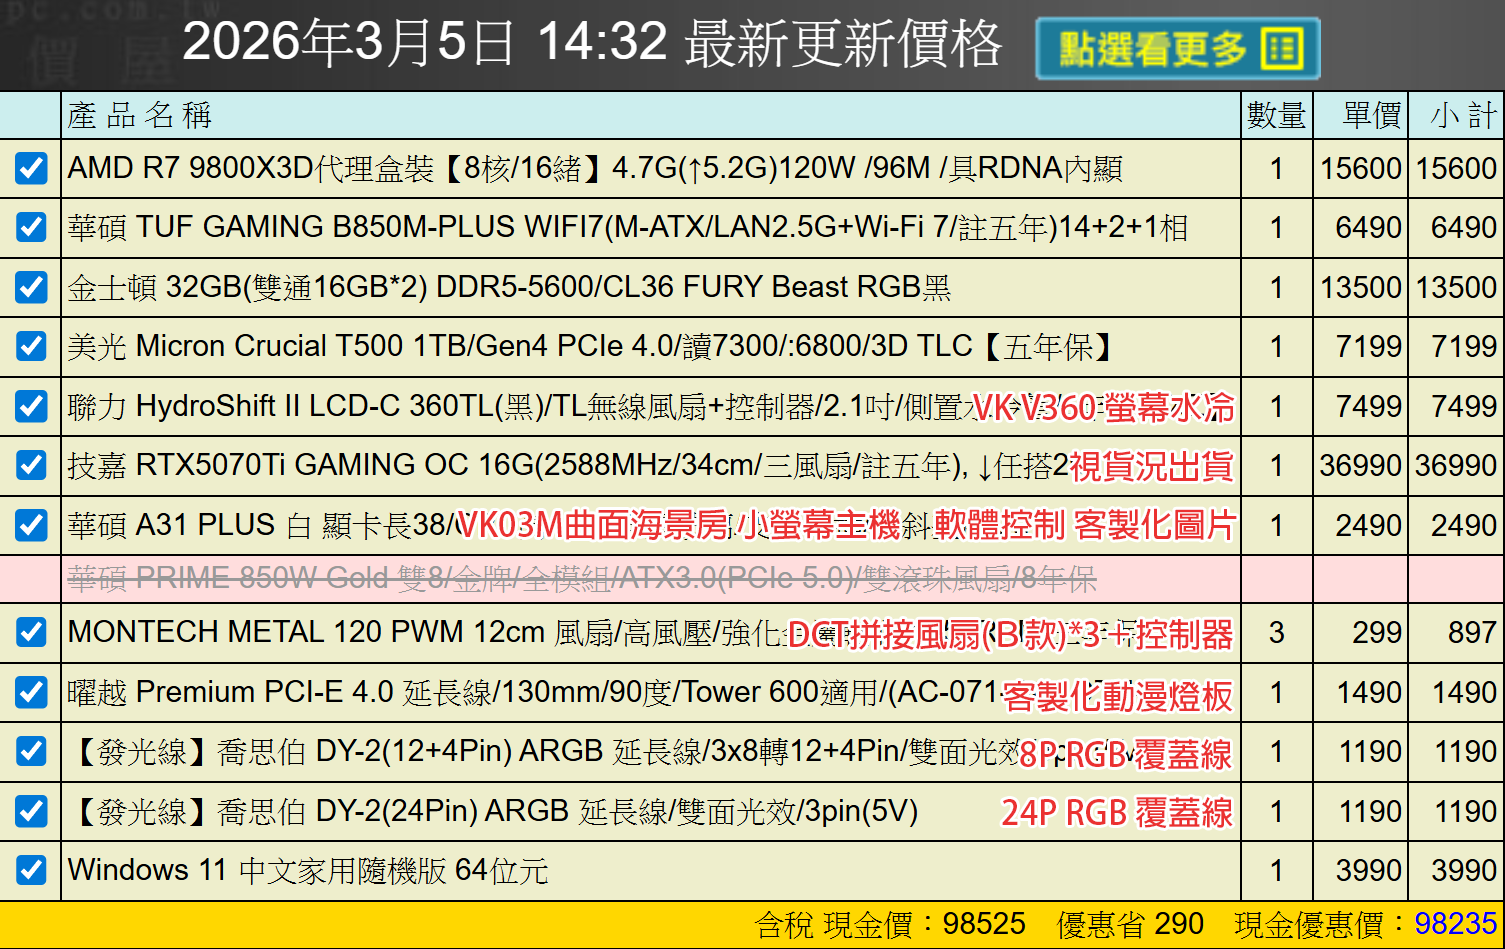Uncheck the Windows 11 家用隨機版 checkbox
Screen dimensions: 1505x949
[31, 870]
